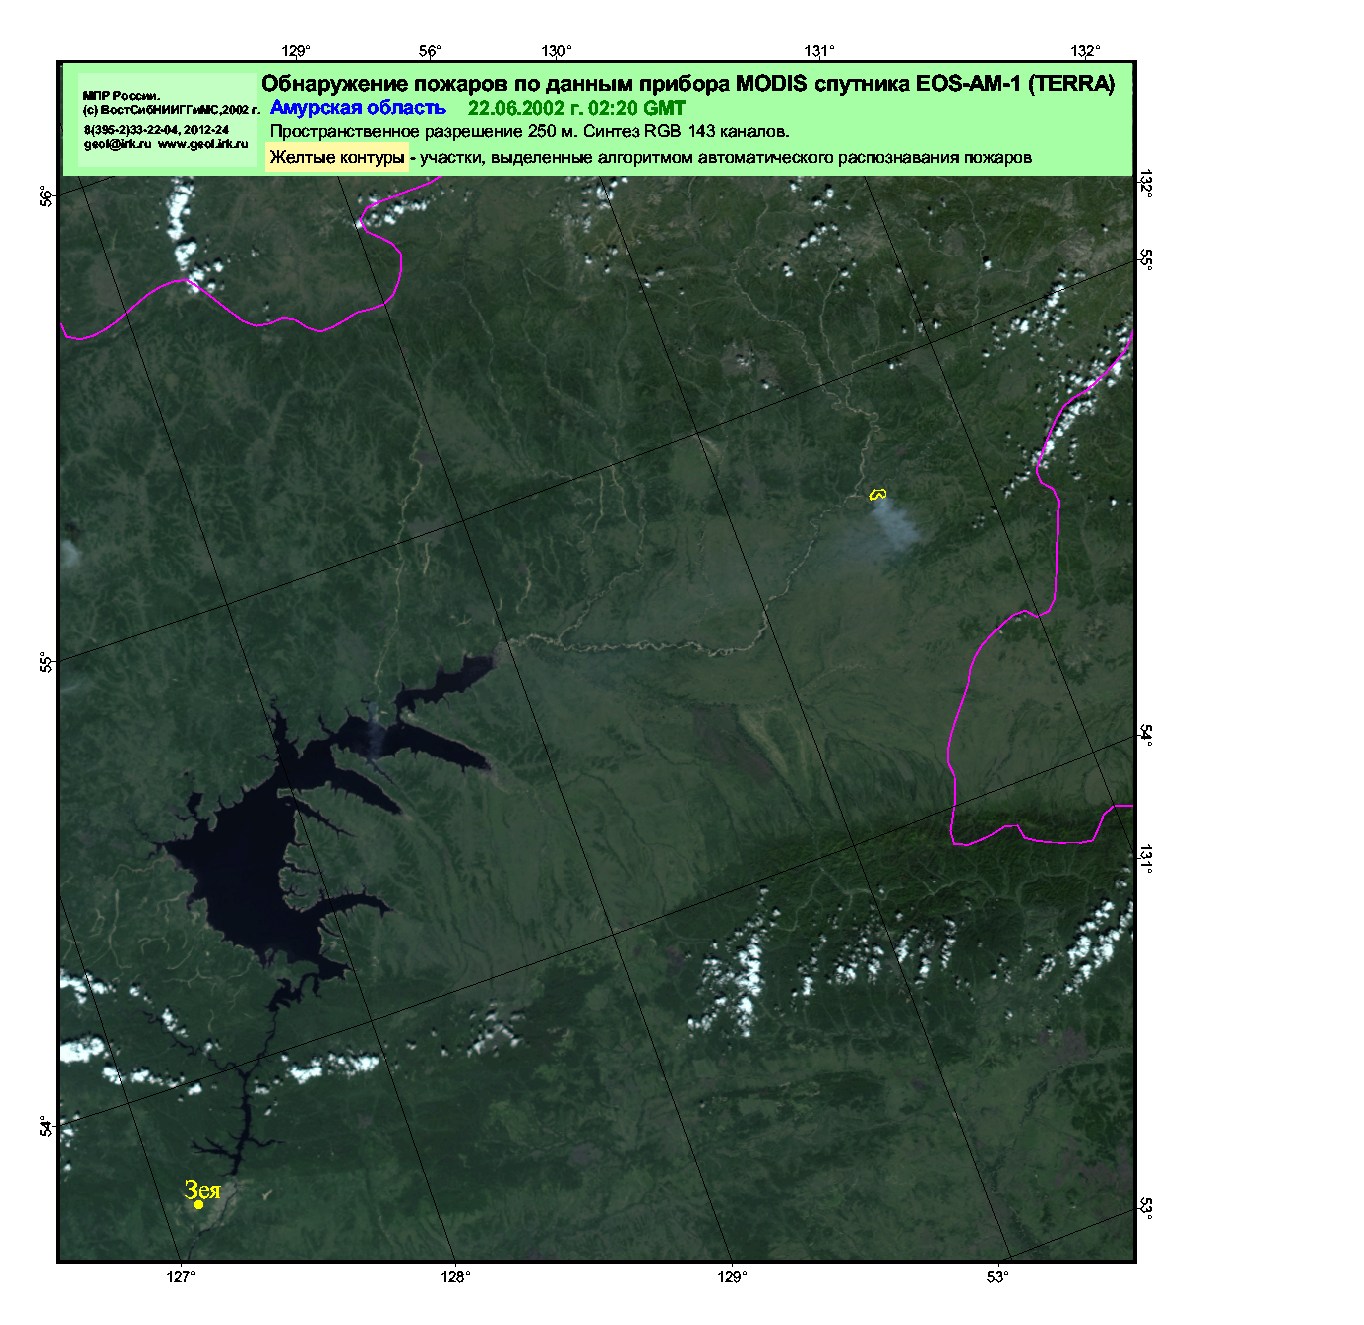The image size is (1364, 1325).
Task: Click the МПР России credit text
Action: click(121, 95)
